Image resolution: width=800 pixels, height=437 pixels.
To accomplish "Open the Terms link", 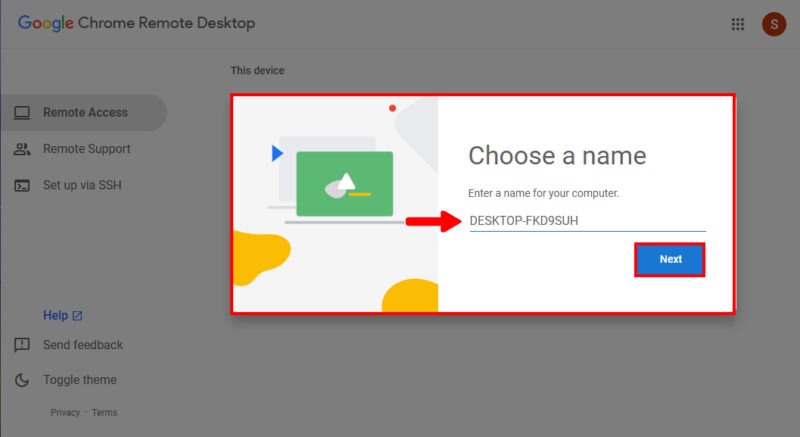I will click(x=105, y=412).
